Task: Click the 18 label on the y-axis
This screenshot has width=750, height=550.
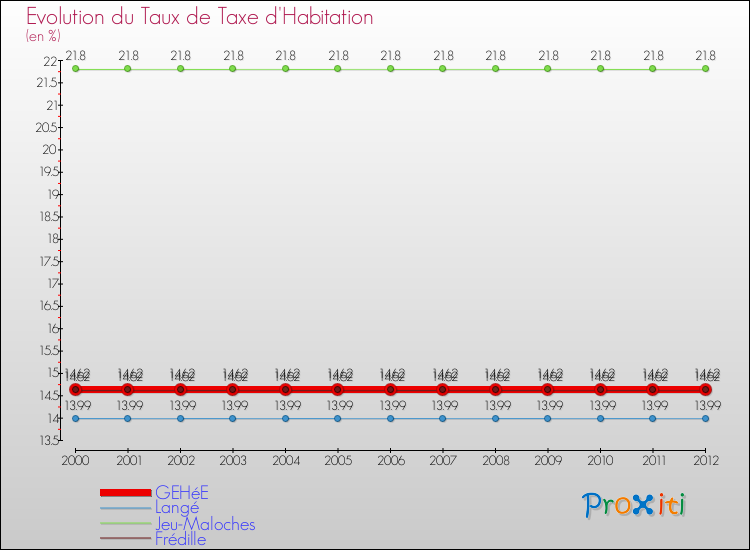Action: click(50, 239)
